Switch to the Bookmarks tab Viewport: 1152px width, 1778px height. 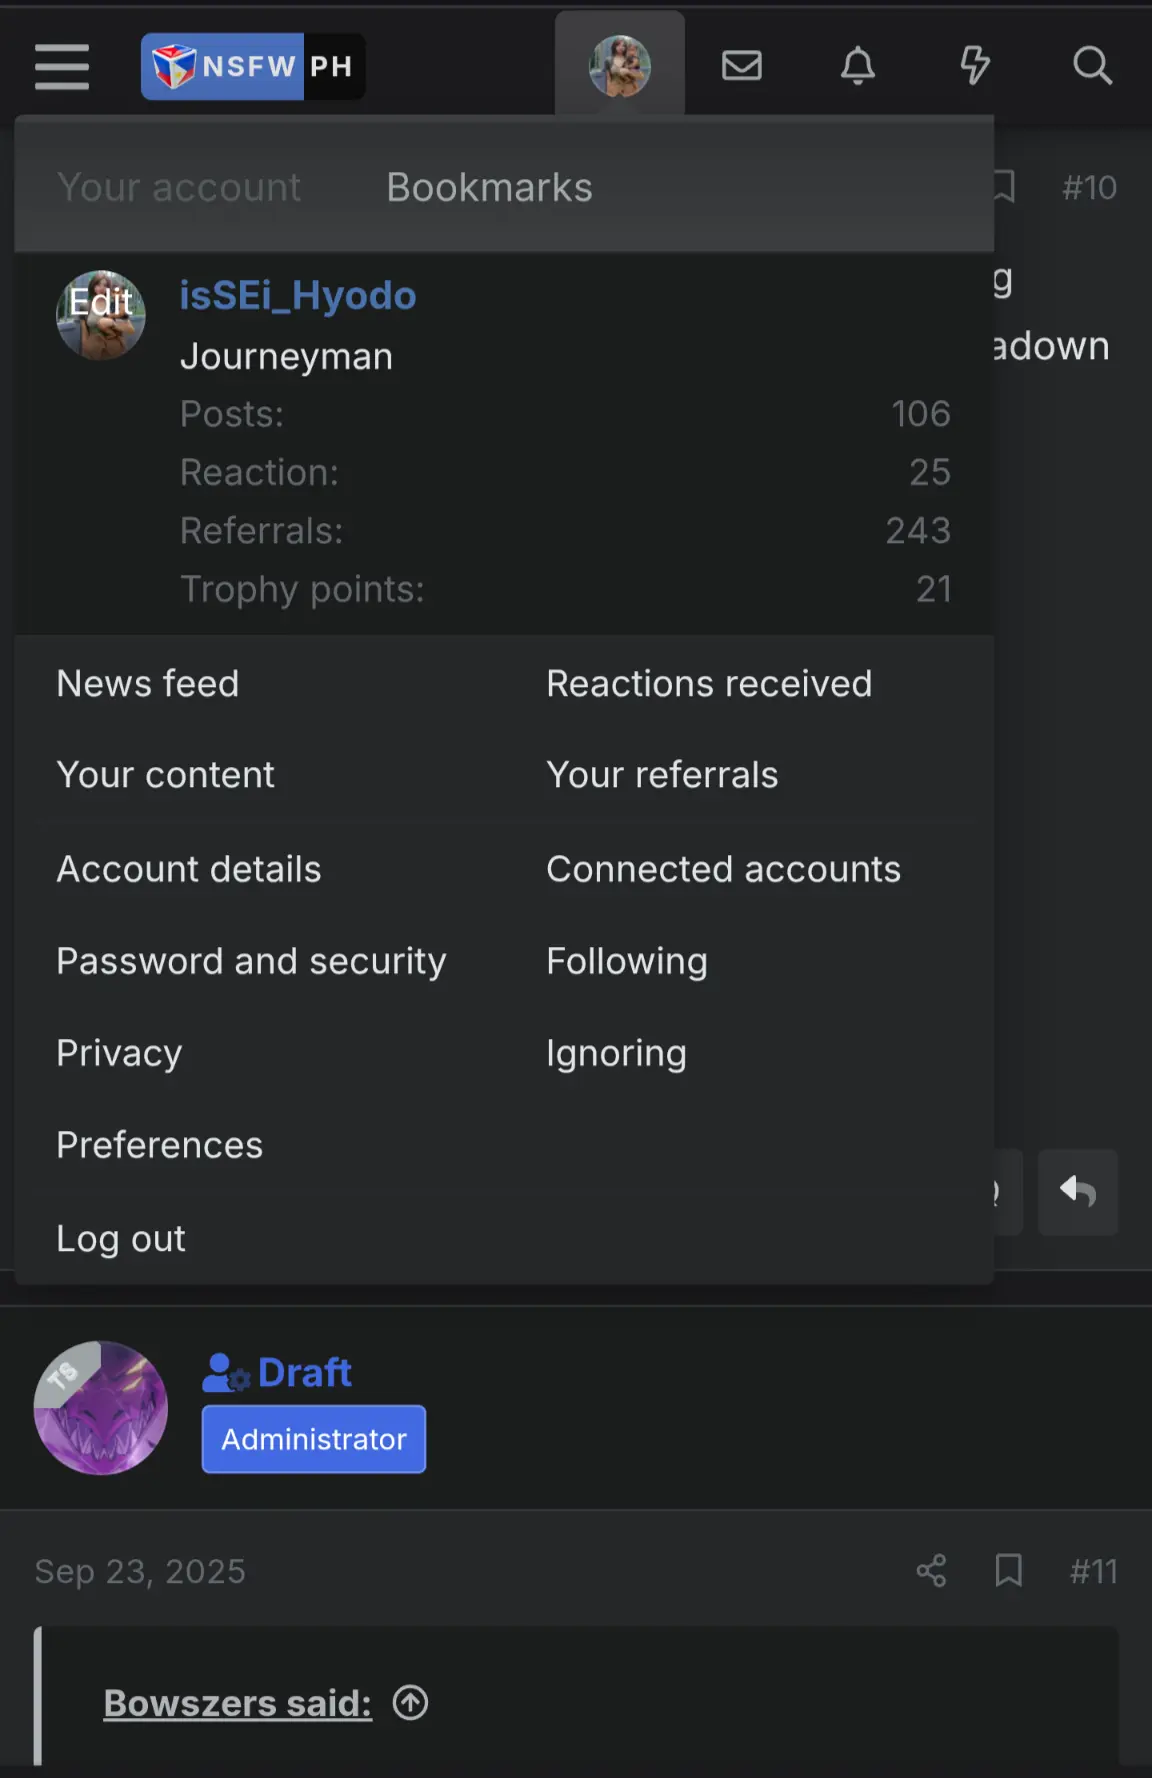tap(490, 187)
